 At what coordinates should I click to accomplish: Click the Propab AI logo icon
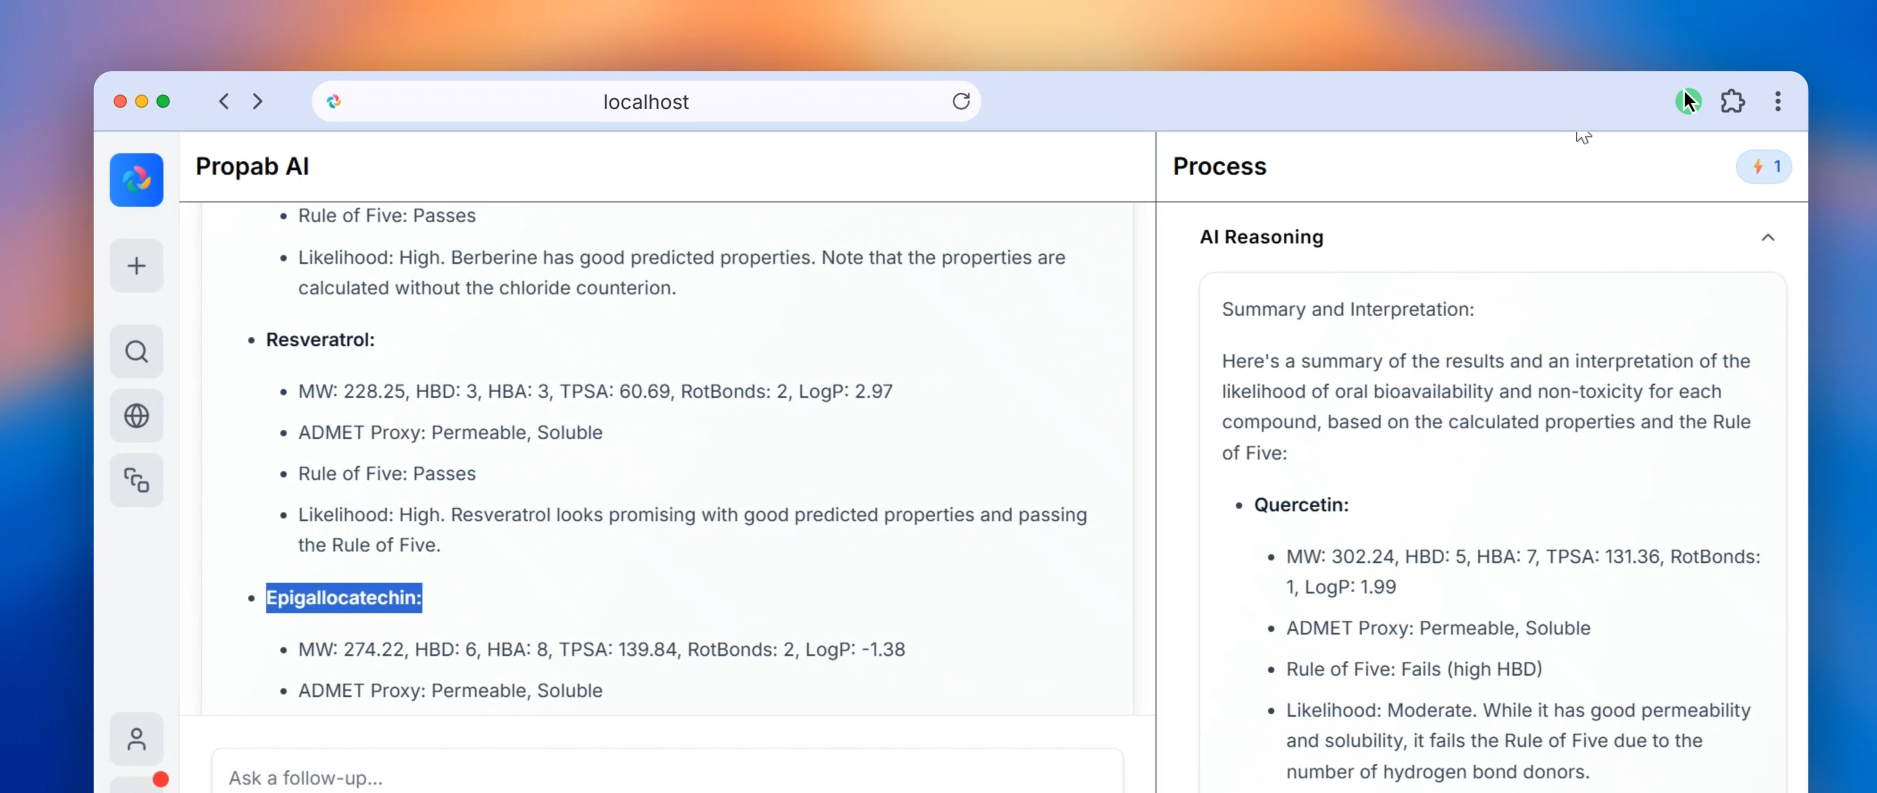click(136, 180)
